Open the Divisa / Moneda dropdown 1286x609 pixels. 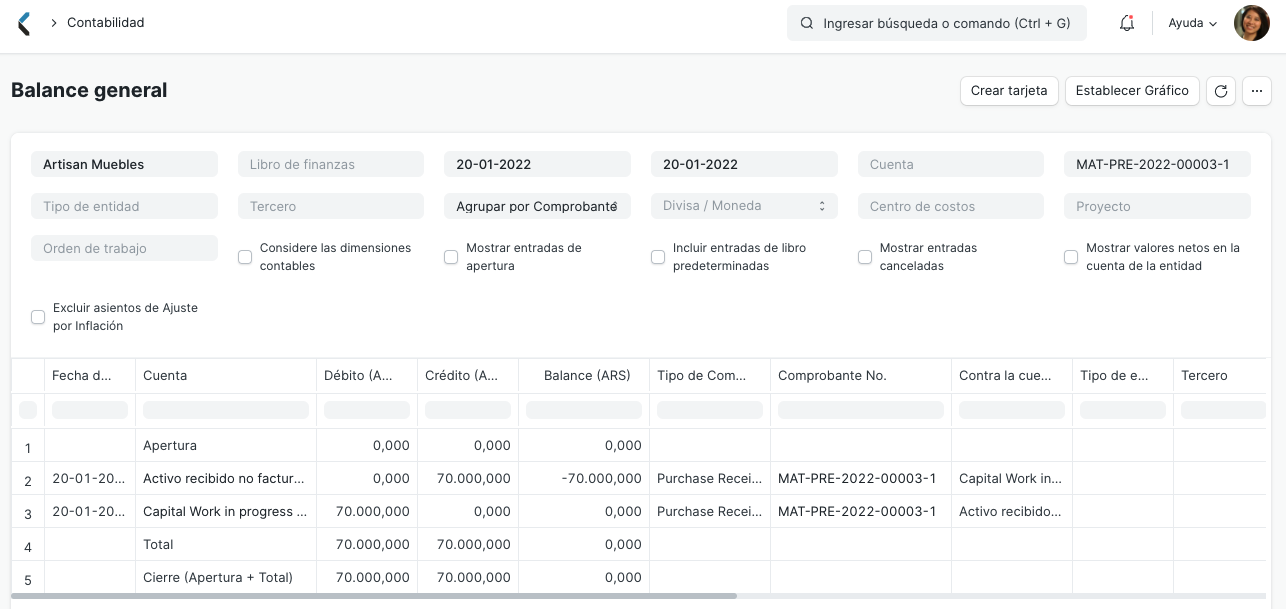click(744, 206)
